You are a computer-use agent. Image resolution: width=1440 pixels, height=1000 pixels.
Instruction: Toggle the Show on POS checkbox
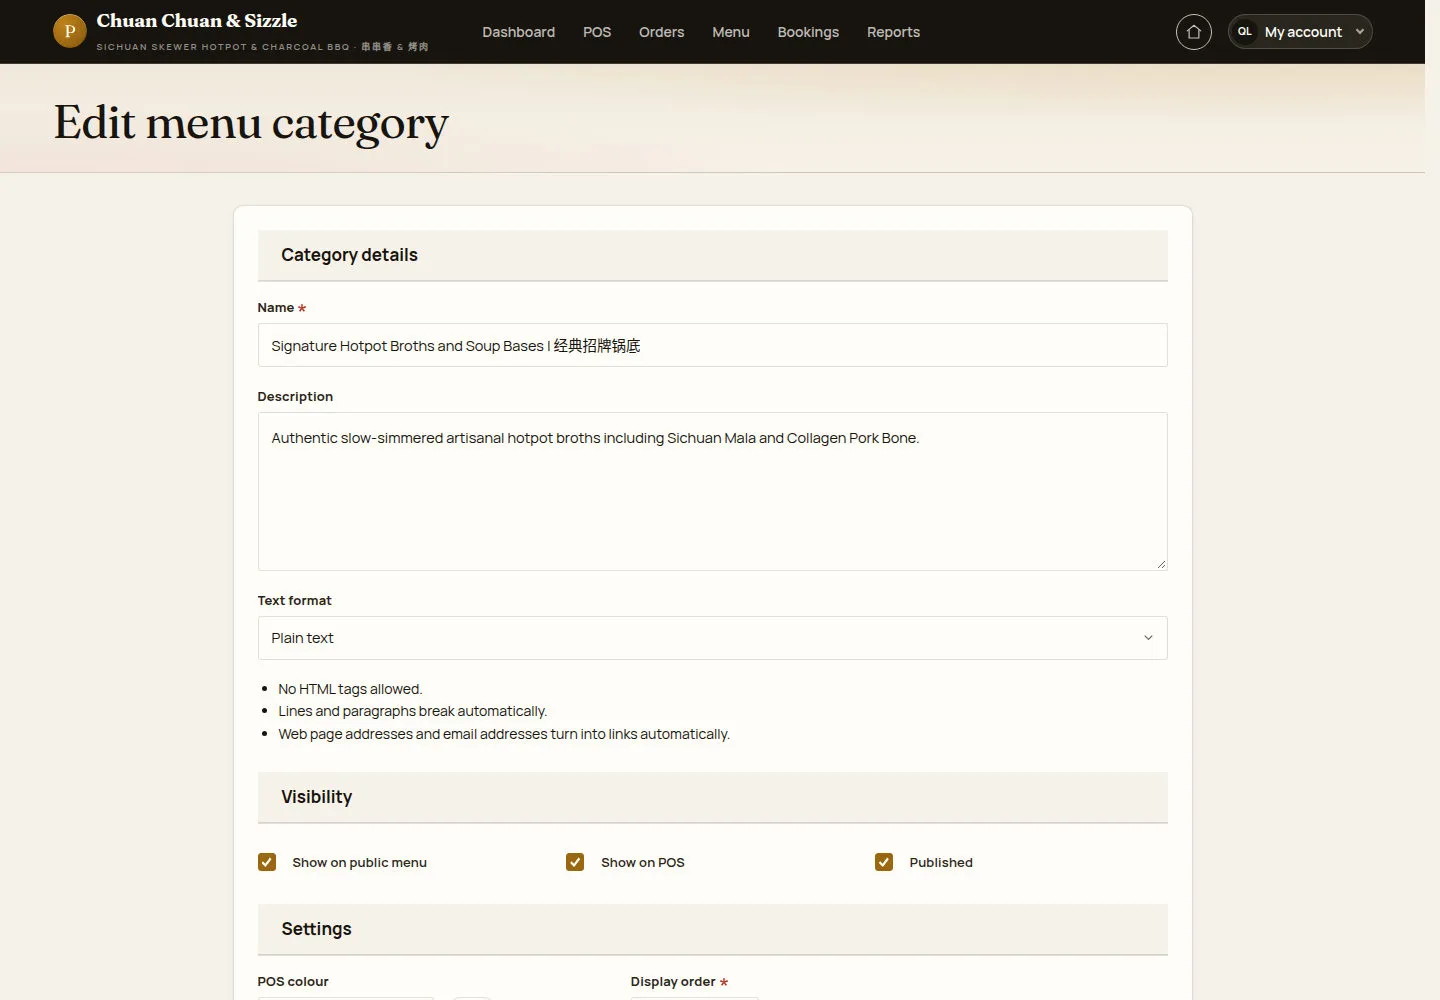(575, 862)
